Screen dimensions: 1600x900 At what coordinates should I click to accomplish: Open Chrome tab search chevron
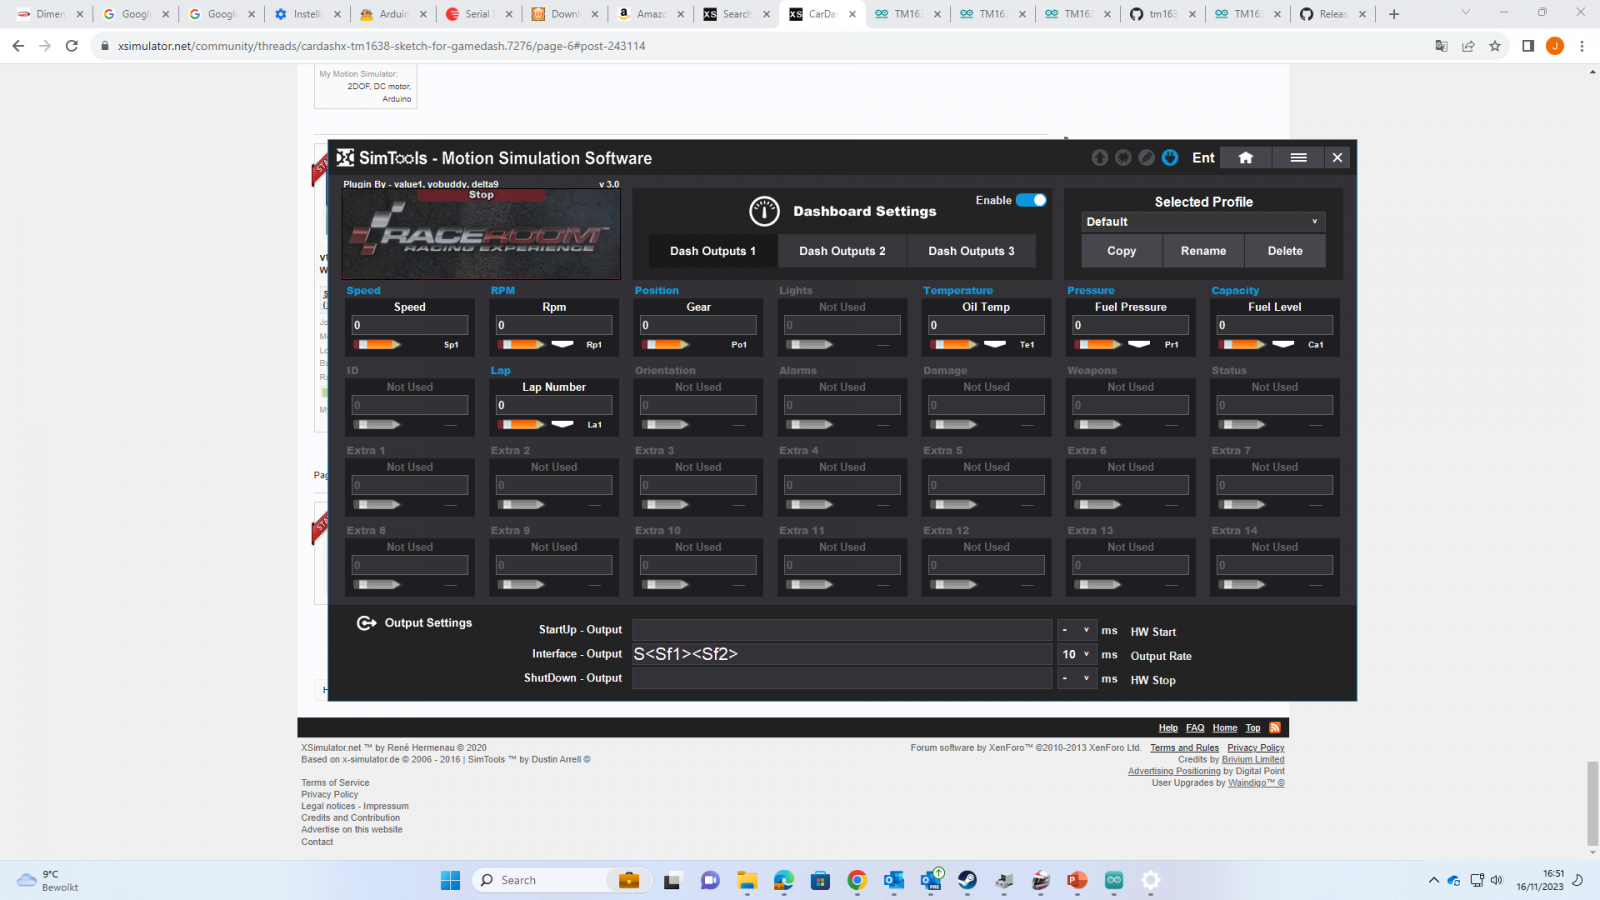pyautogui.click(x=1465, y=14)
